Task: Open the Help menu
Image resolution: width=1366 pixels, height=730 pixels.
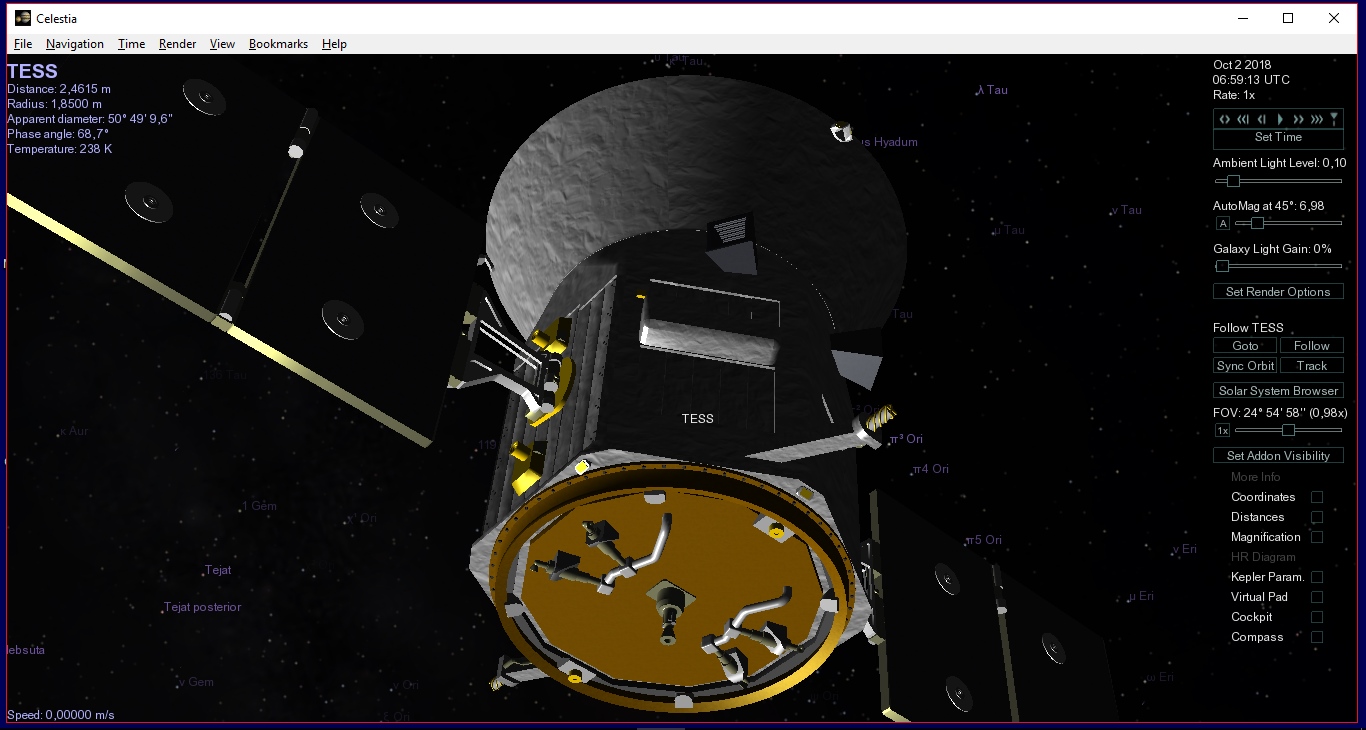Action: 334,44
